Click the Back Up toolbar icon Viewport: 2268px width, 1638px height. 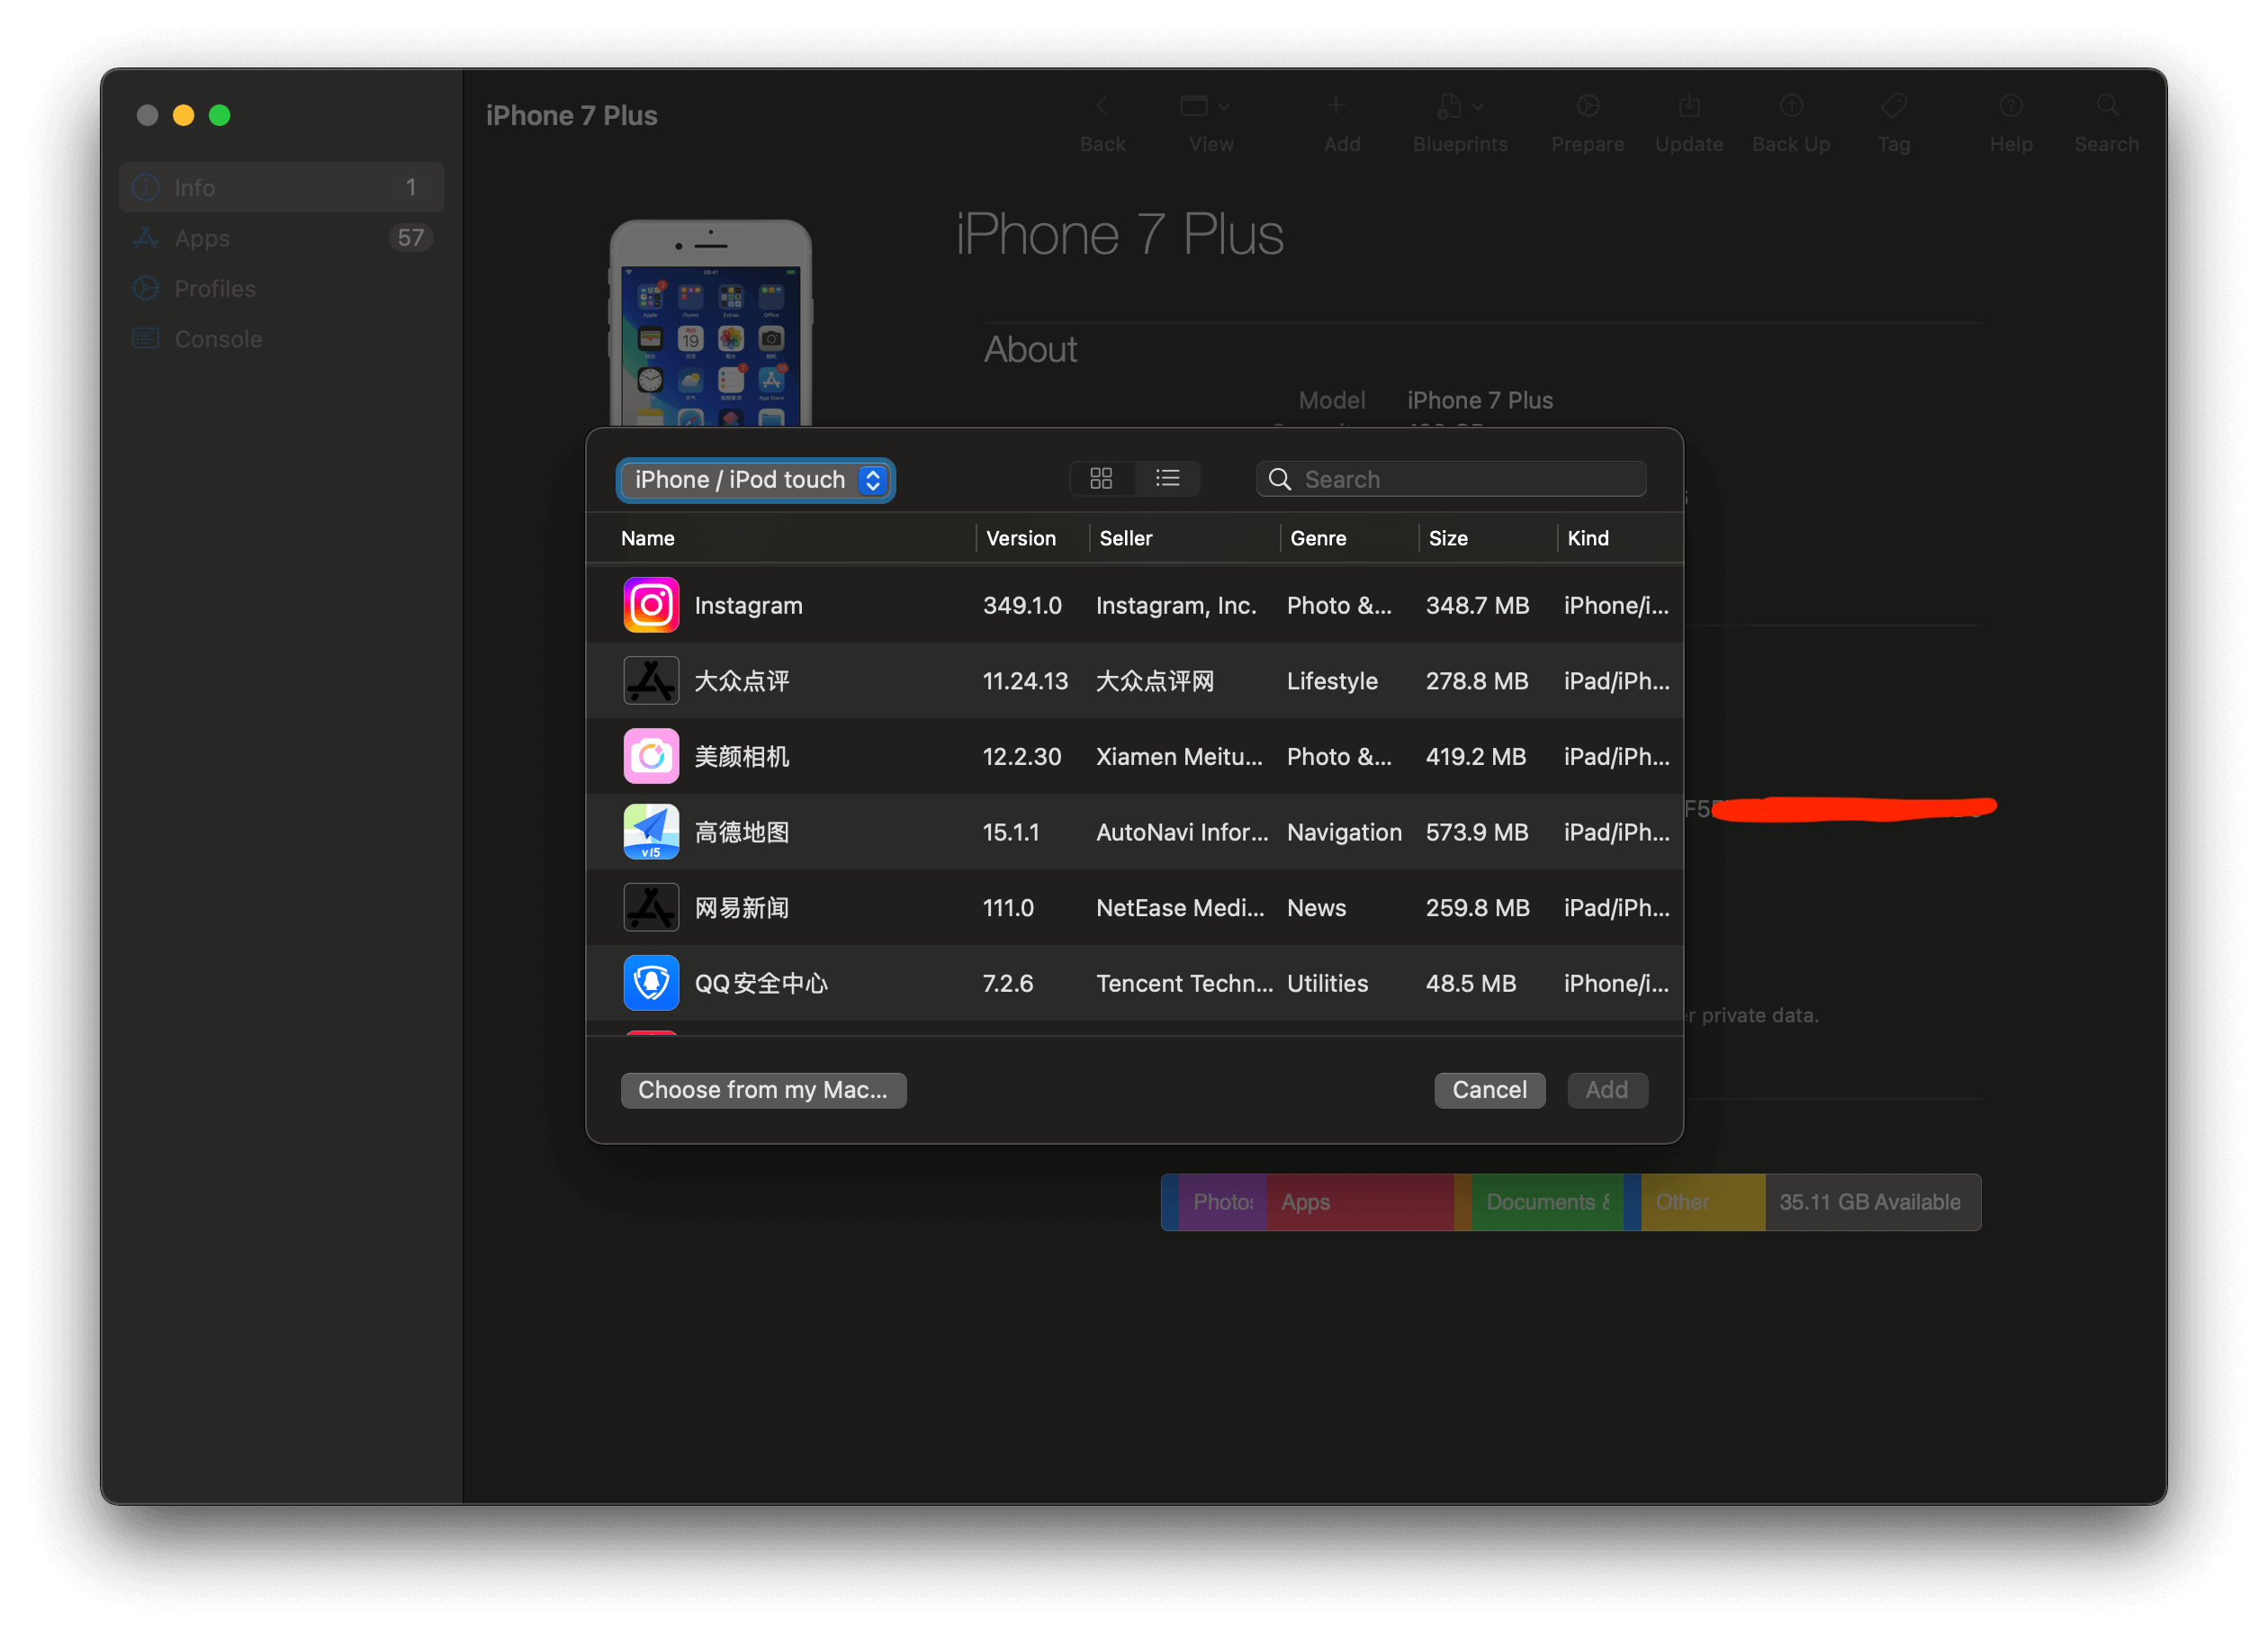point(1791,107)
